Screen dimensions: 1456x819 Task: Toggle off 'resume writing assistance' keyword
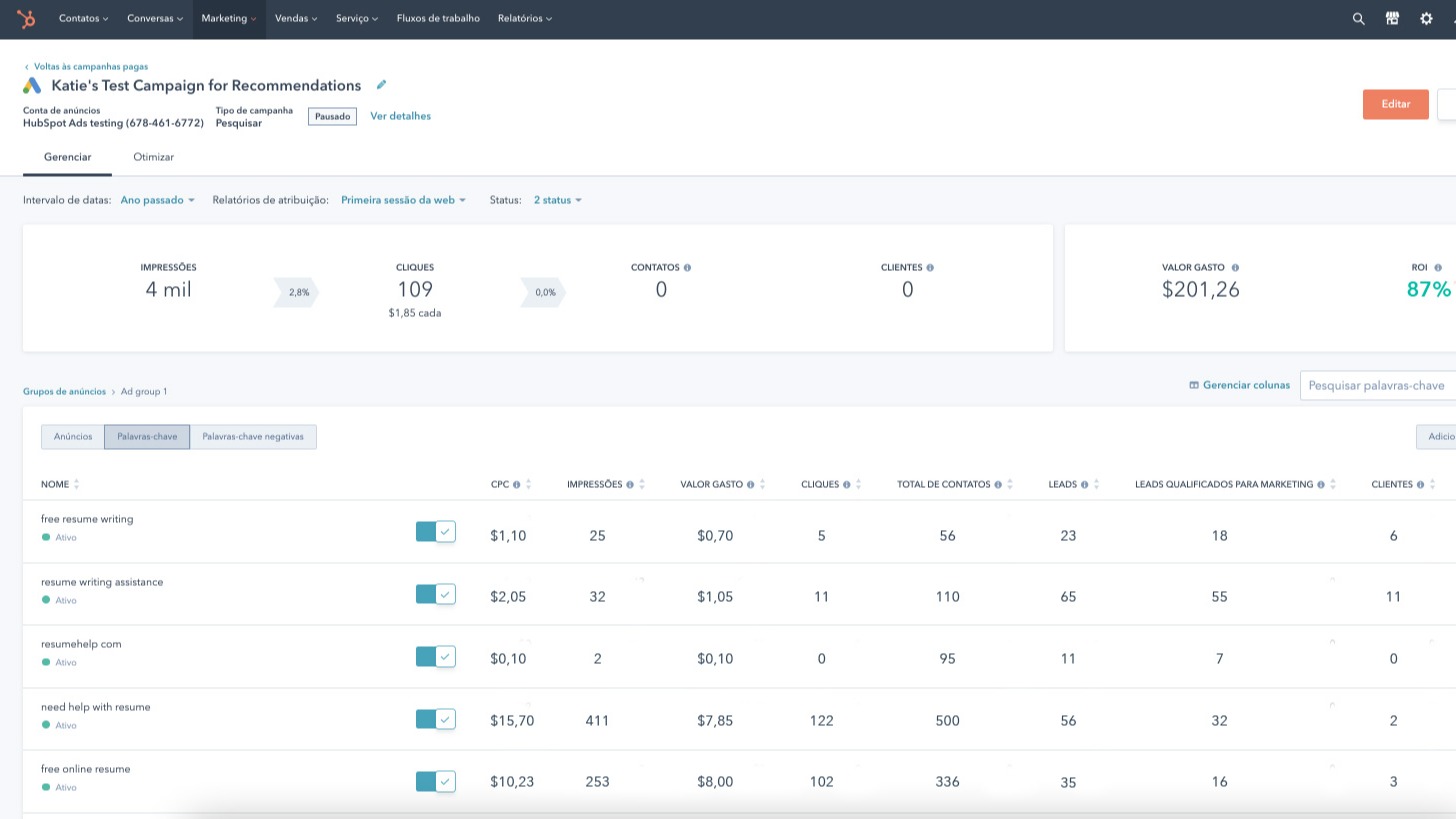point(436,594)
